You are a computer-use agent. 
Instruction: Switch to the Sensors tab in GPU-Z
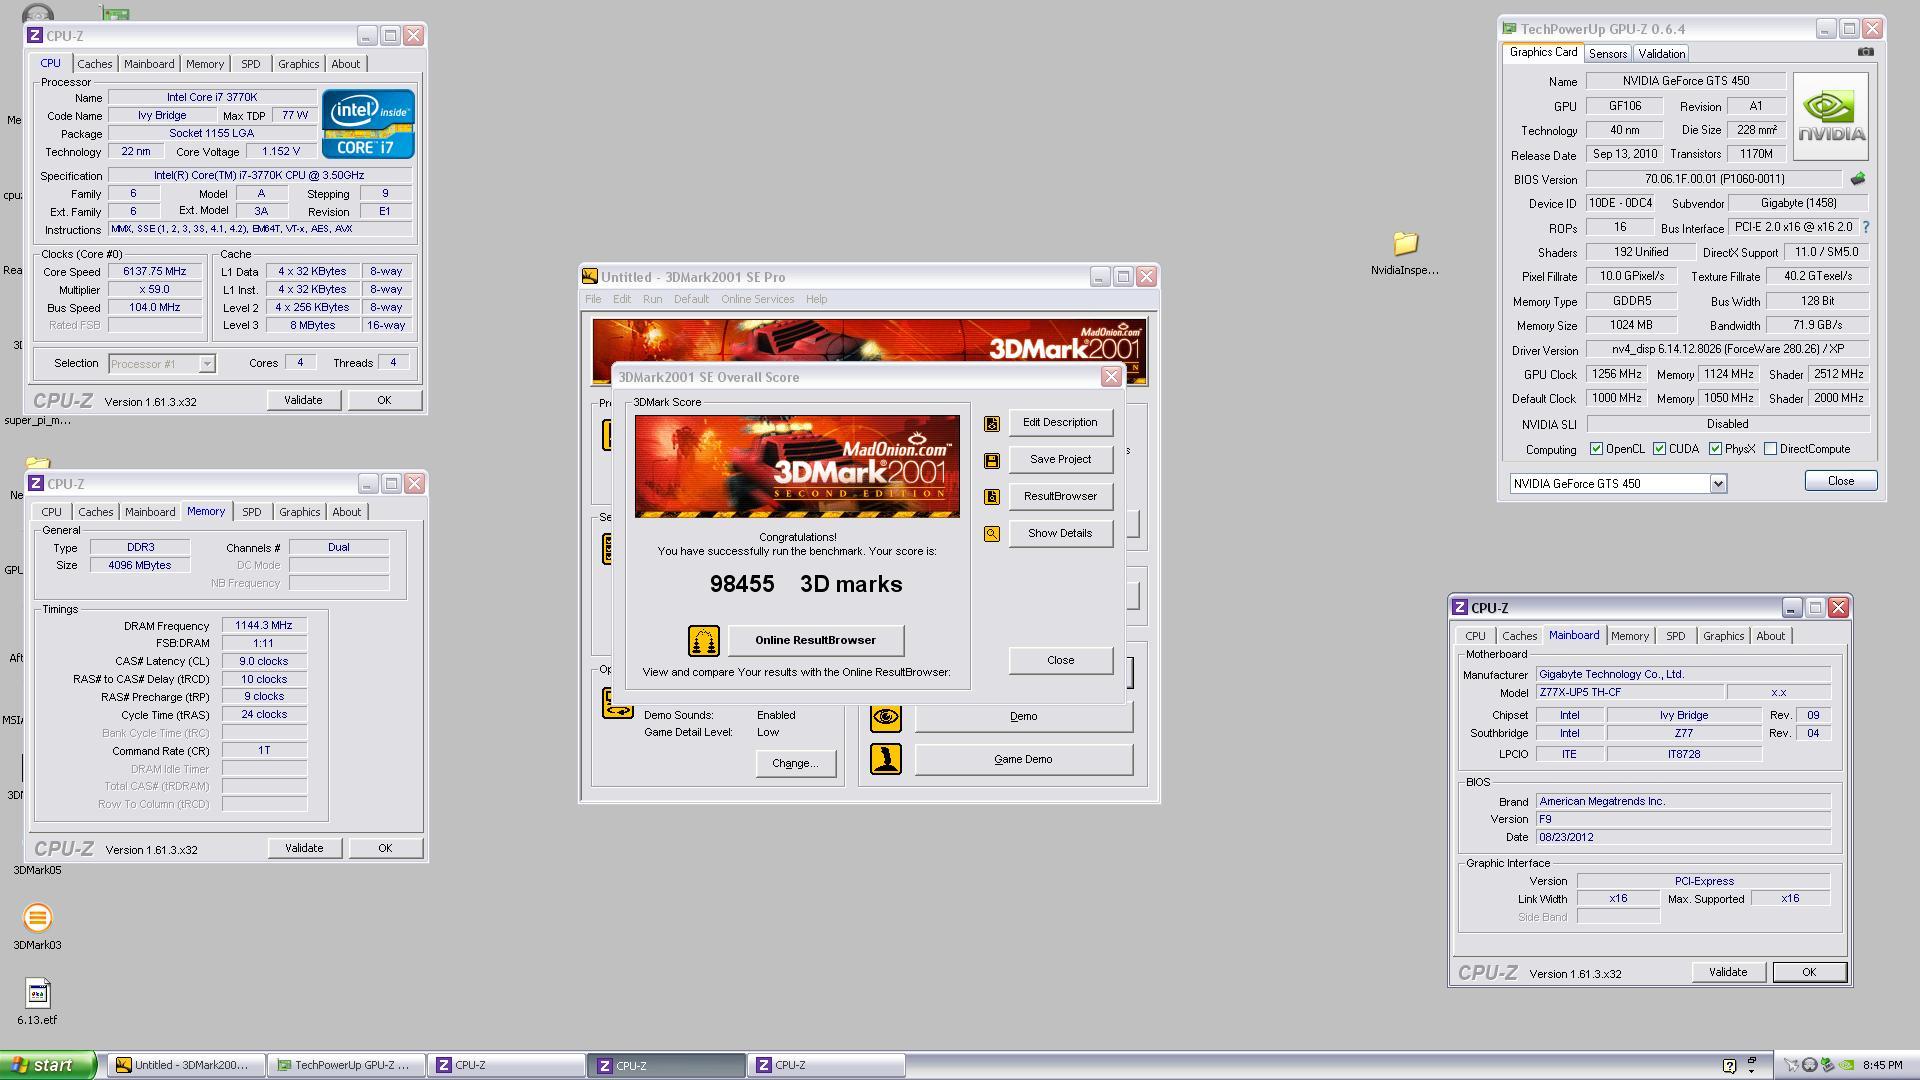1607,54
